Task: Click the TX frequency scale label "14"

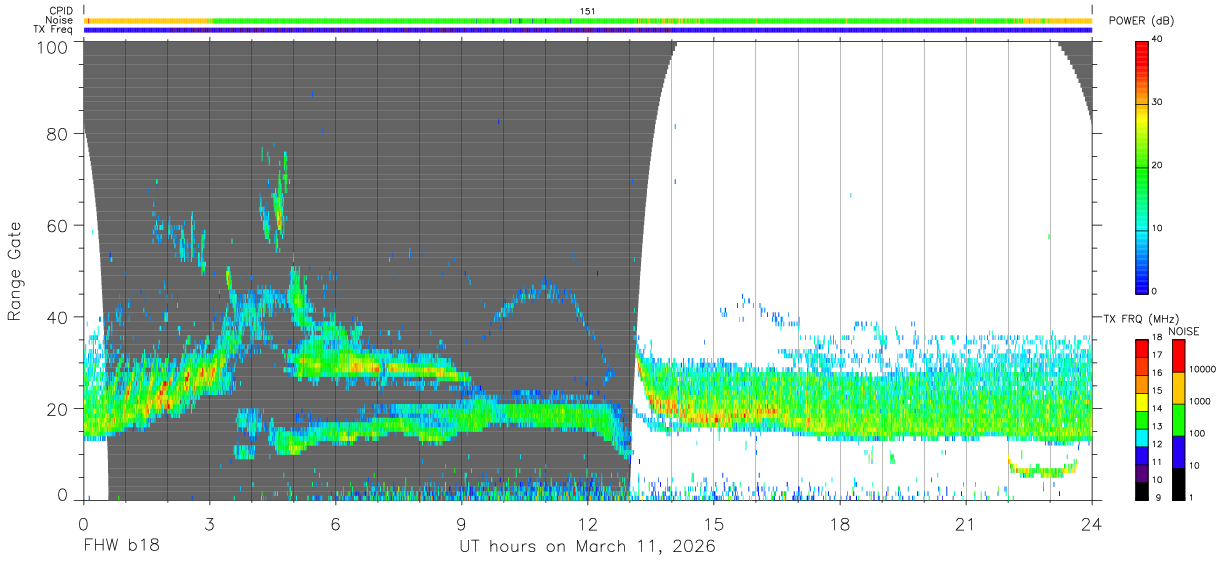Action: click(x=1157, y=410)
